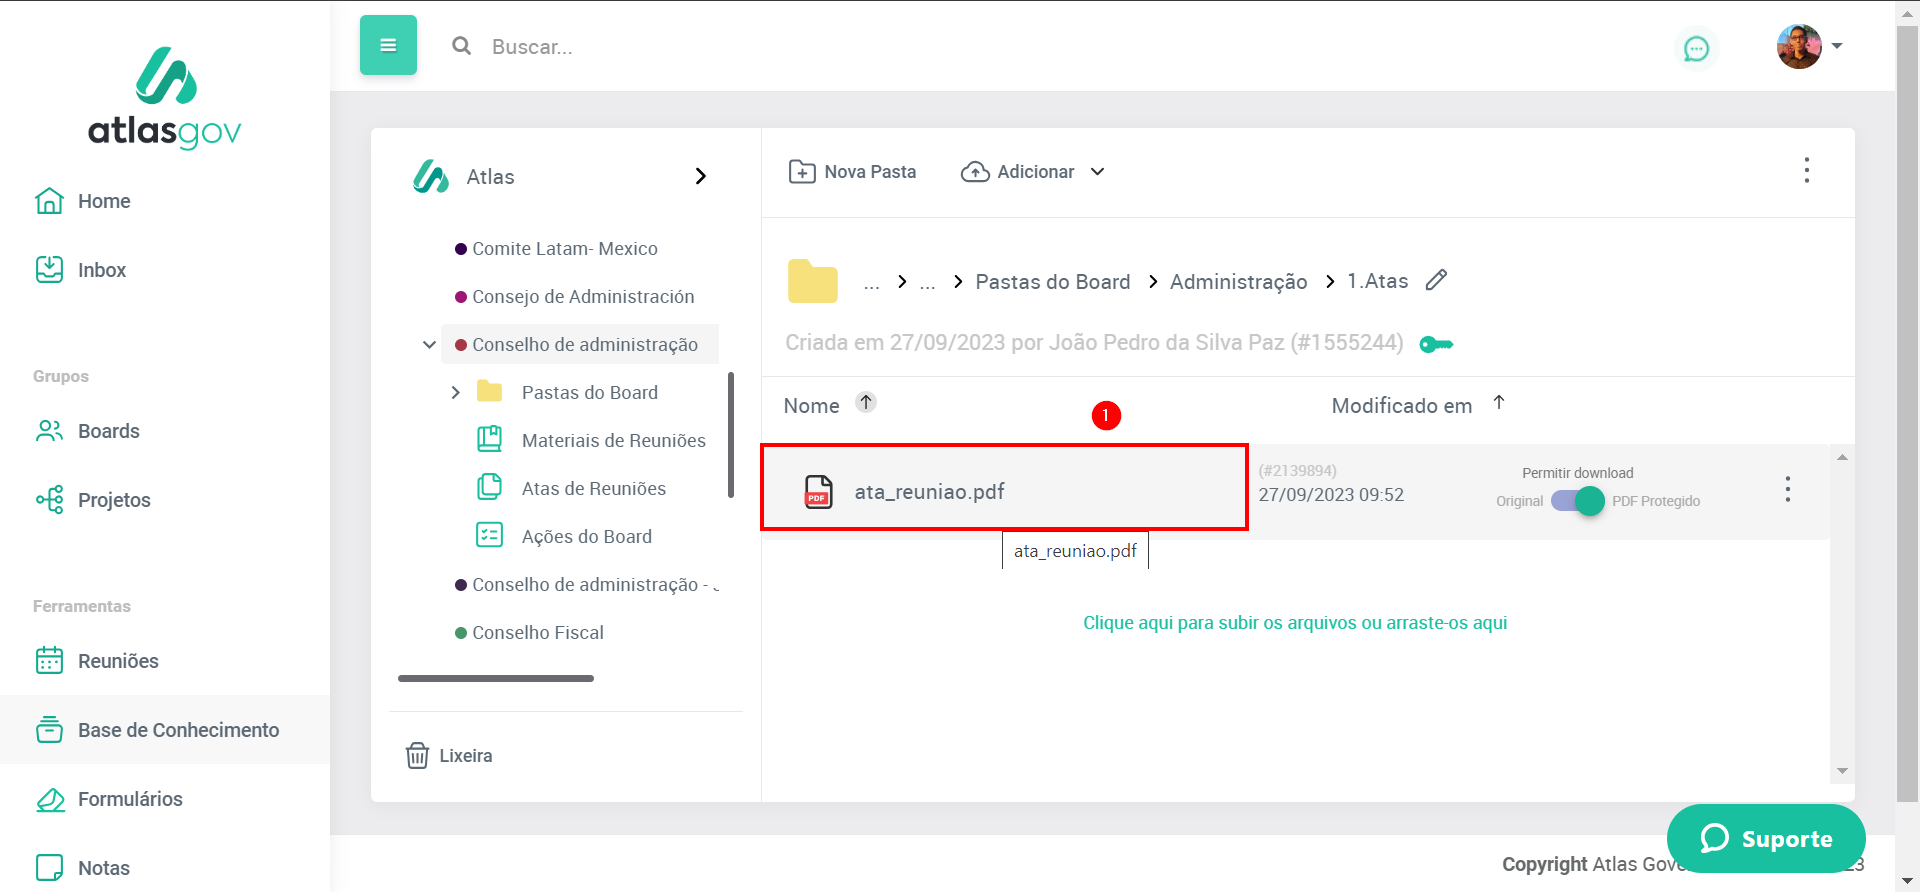
Task: Click the Buscar search field
Action: click(x=700, y=47)
